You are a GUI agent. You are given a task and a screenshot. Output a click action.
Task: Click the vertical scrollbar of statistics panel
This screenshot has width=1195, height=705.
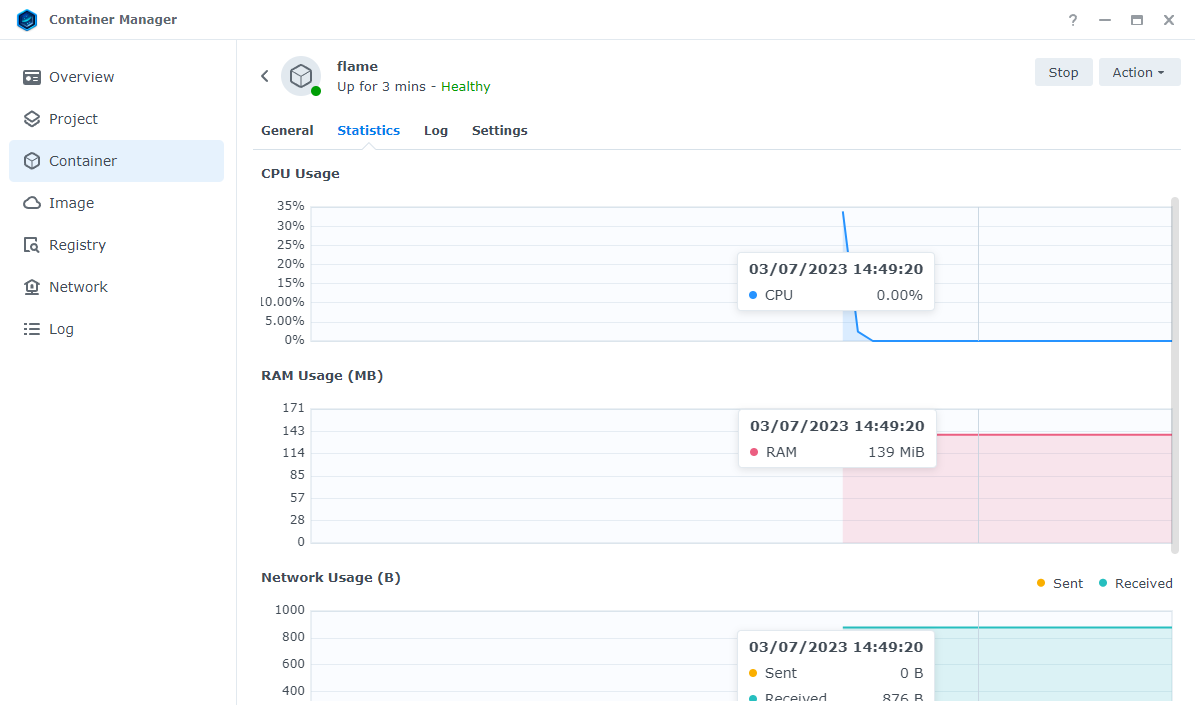[x=1174, y=375]
